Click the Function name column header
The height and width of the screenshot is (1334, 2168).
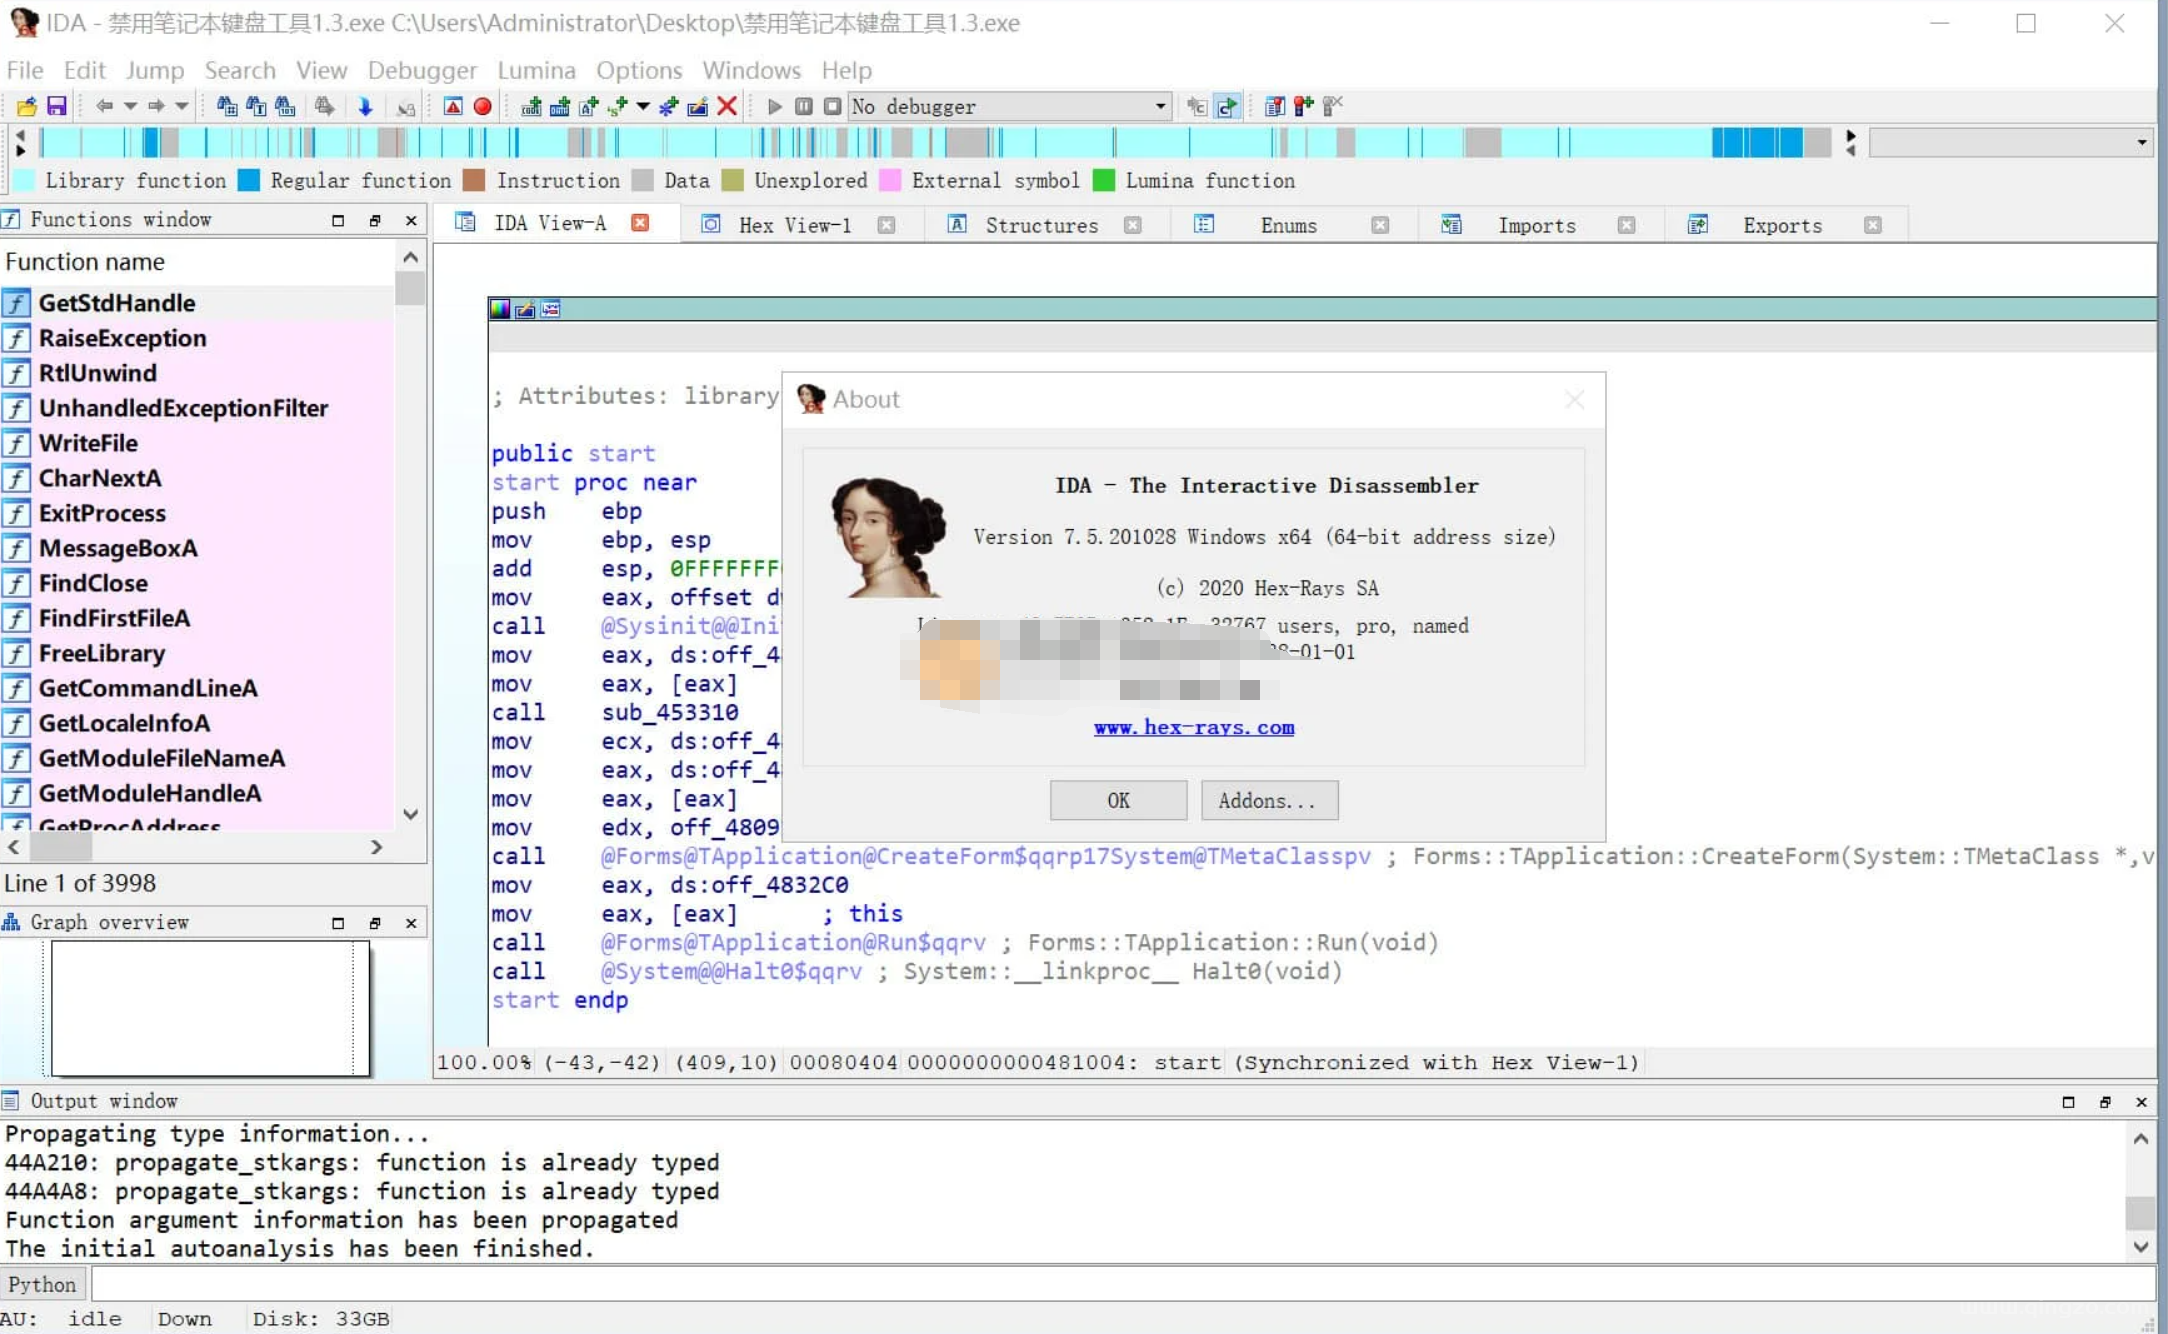pos(198,262)
